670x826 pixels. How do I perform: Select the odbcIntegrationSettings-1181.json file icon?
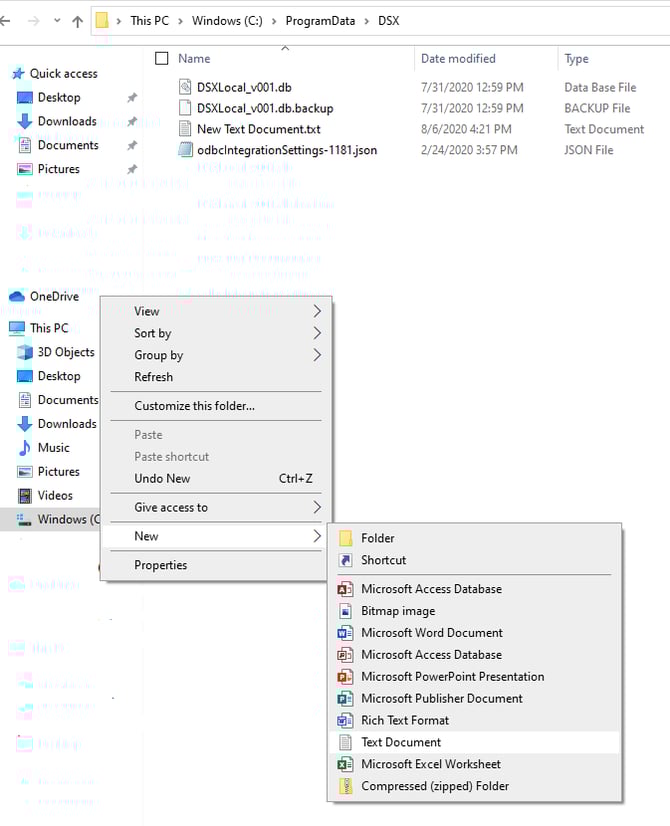click(185, 150)
